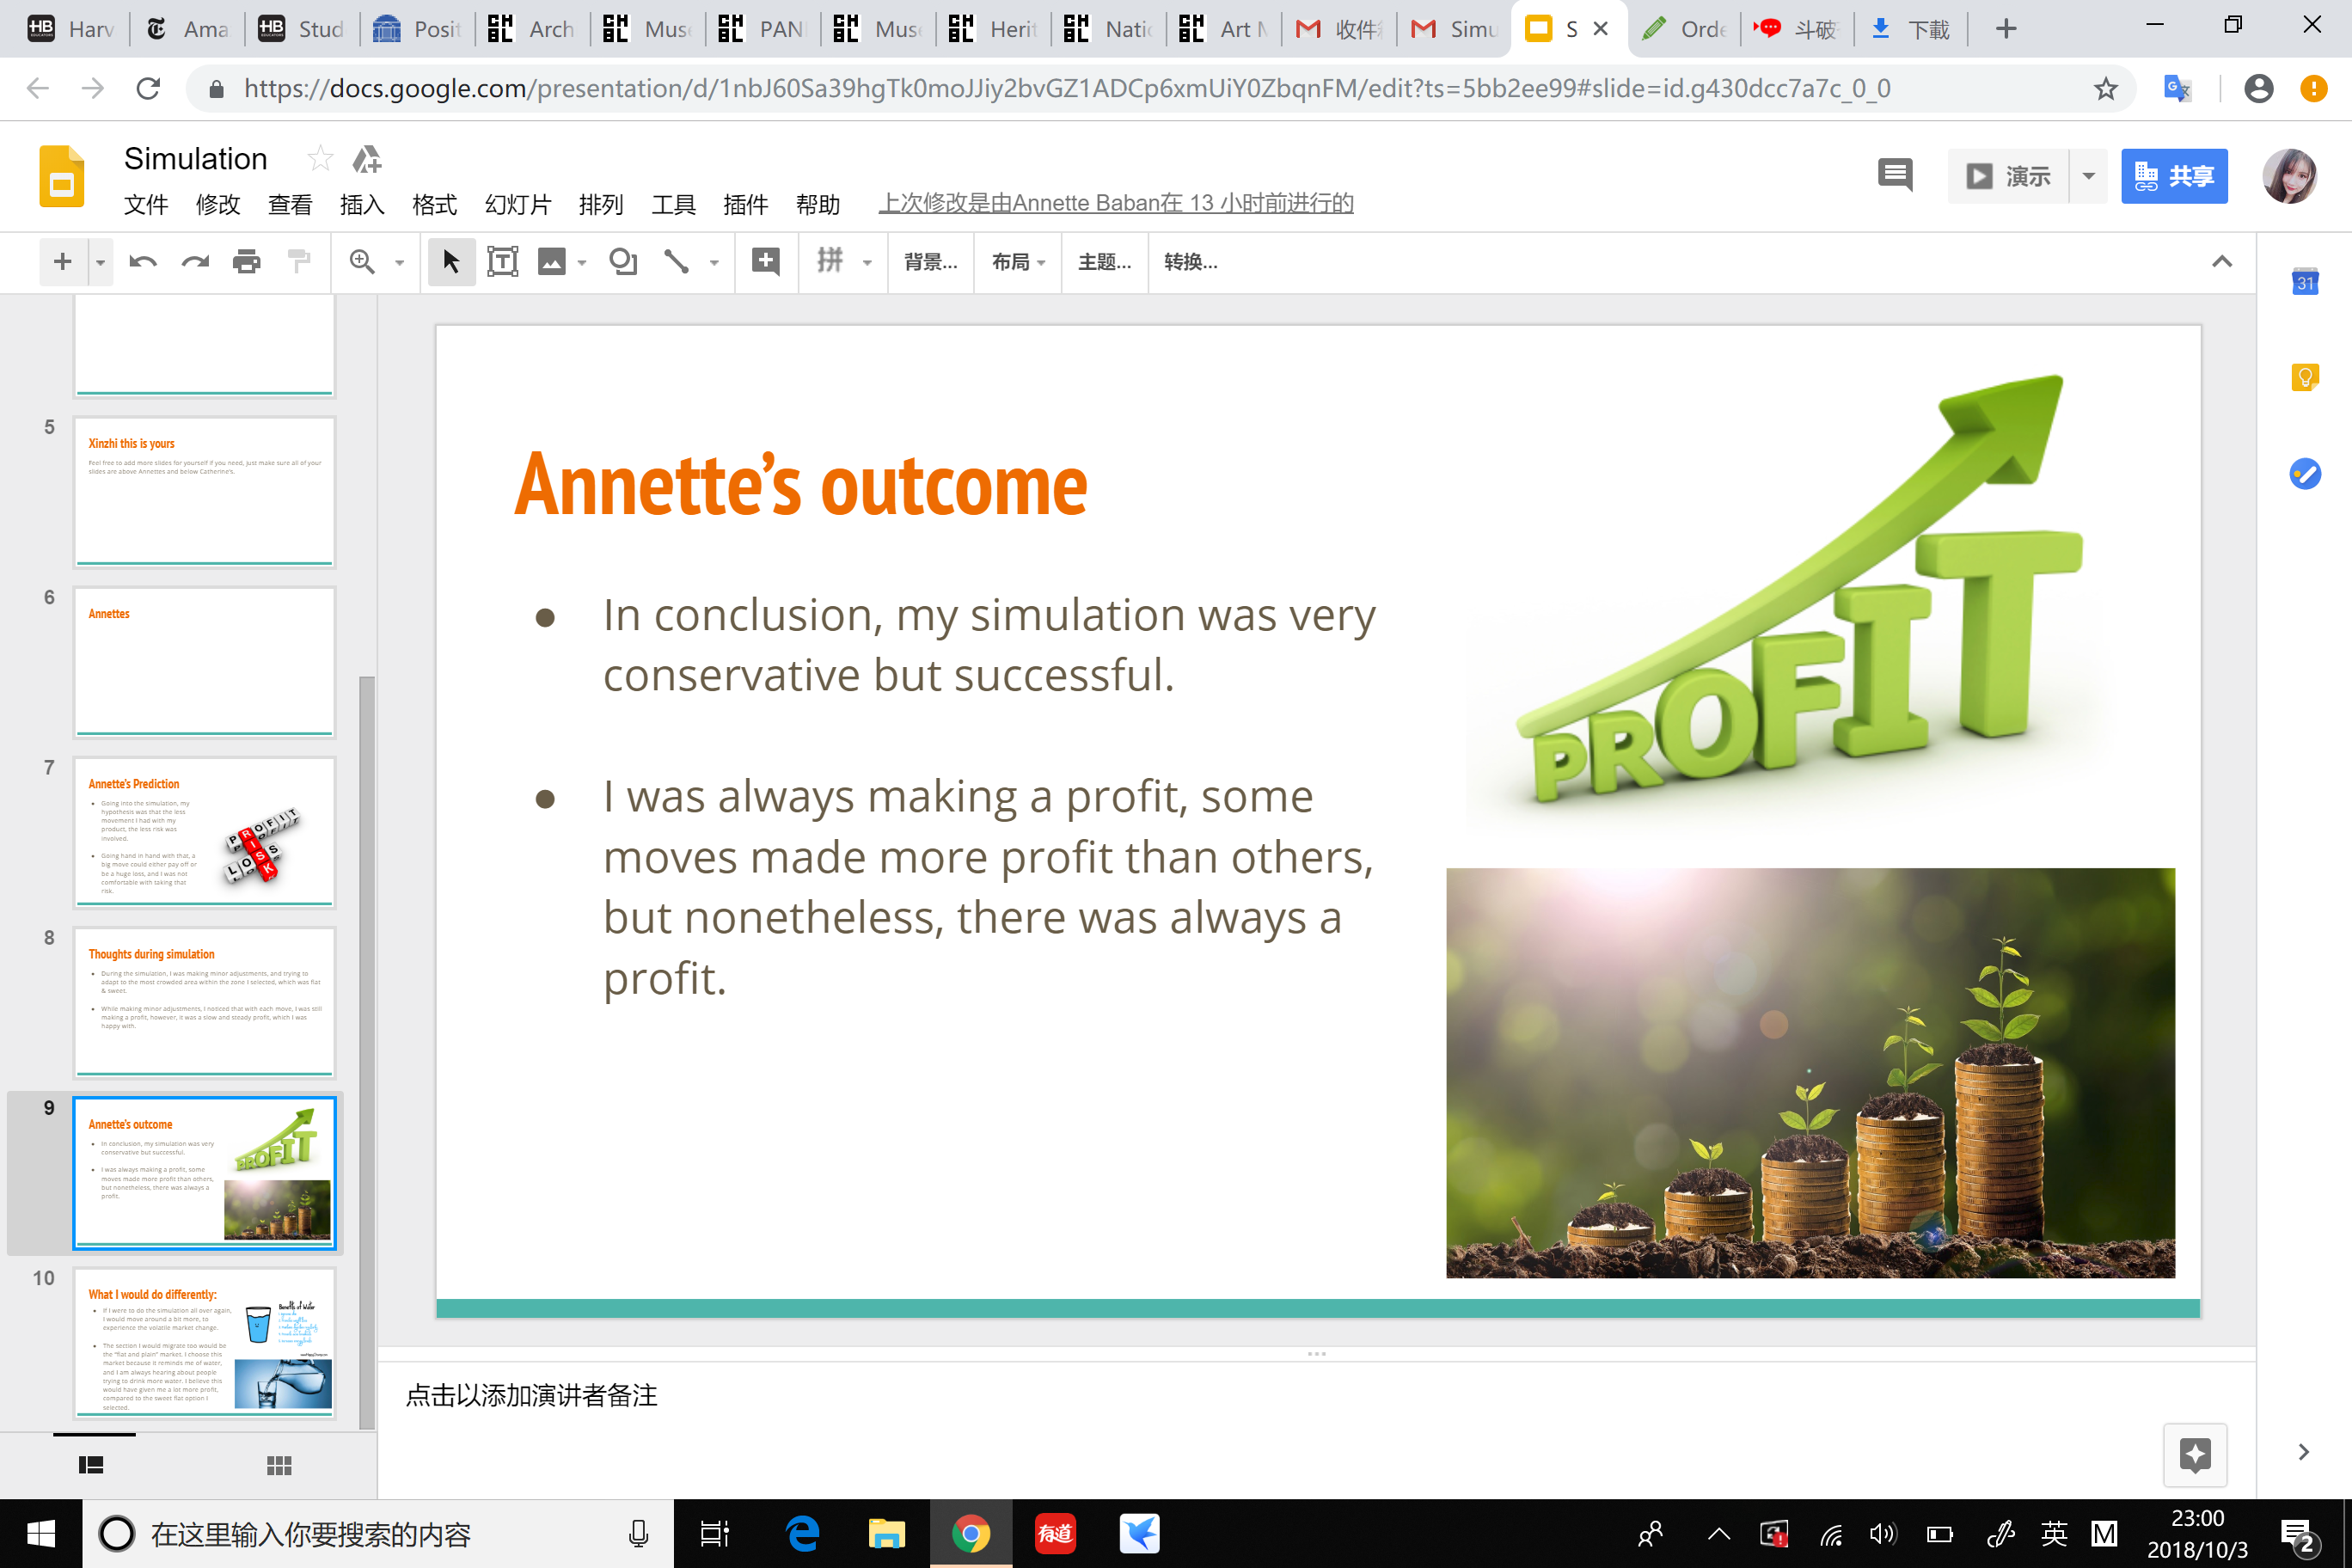Screen dimensions: 2352x1568
Task: Choose the select cursor tool
Action: click(451, 262)
